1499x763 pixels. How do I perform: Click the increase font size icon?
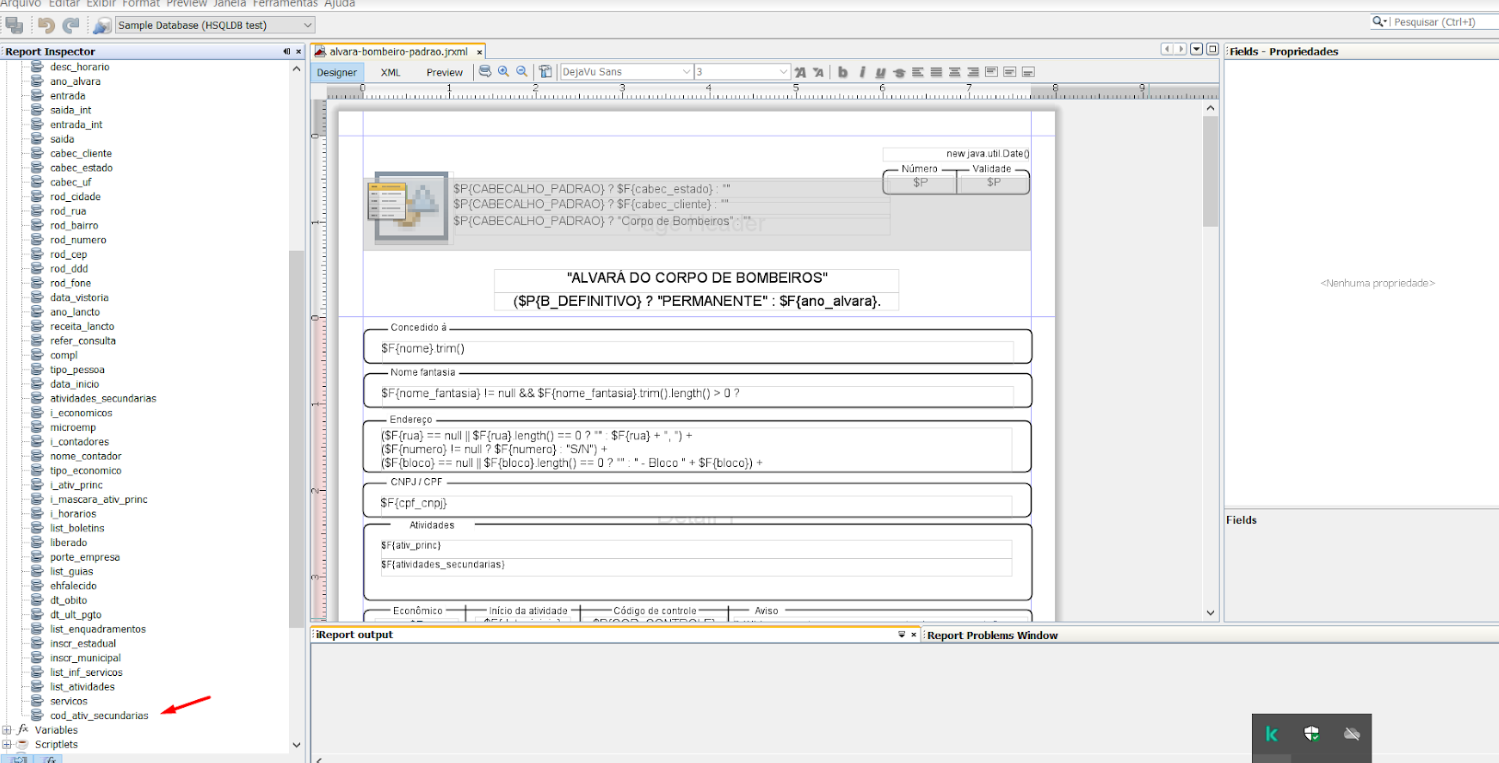click(800, 72)
